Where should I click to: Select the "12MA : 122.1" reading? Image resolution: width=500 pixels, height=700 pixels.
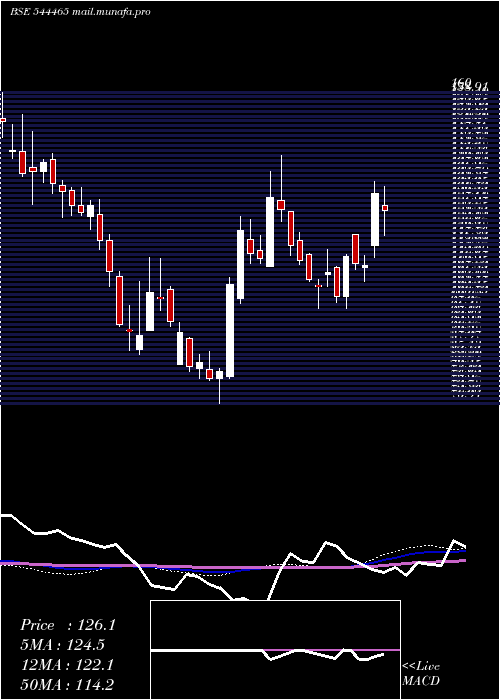[x=67, y=665]
